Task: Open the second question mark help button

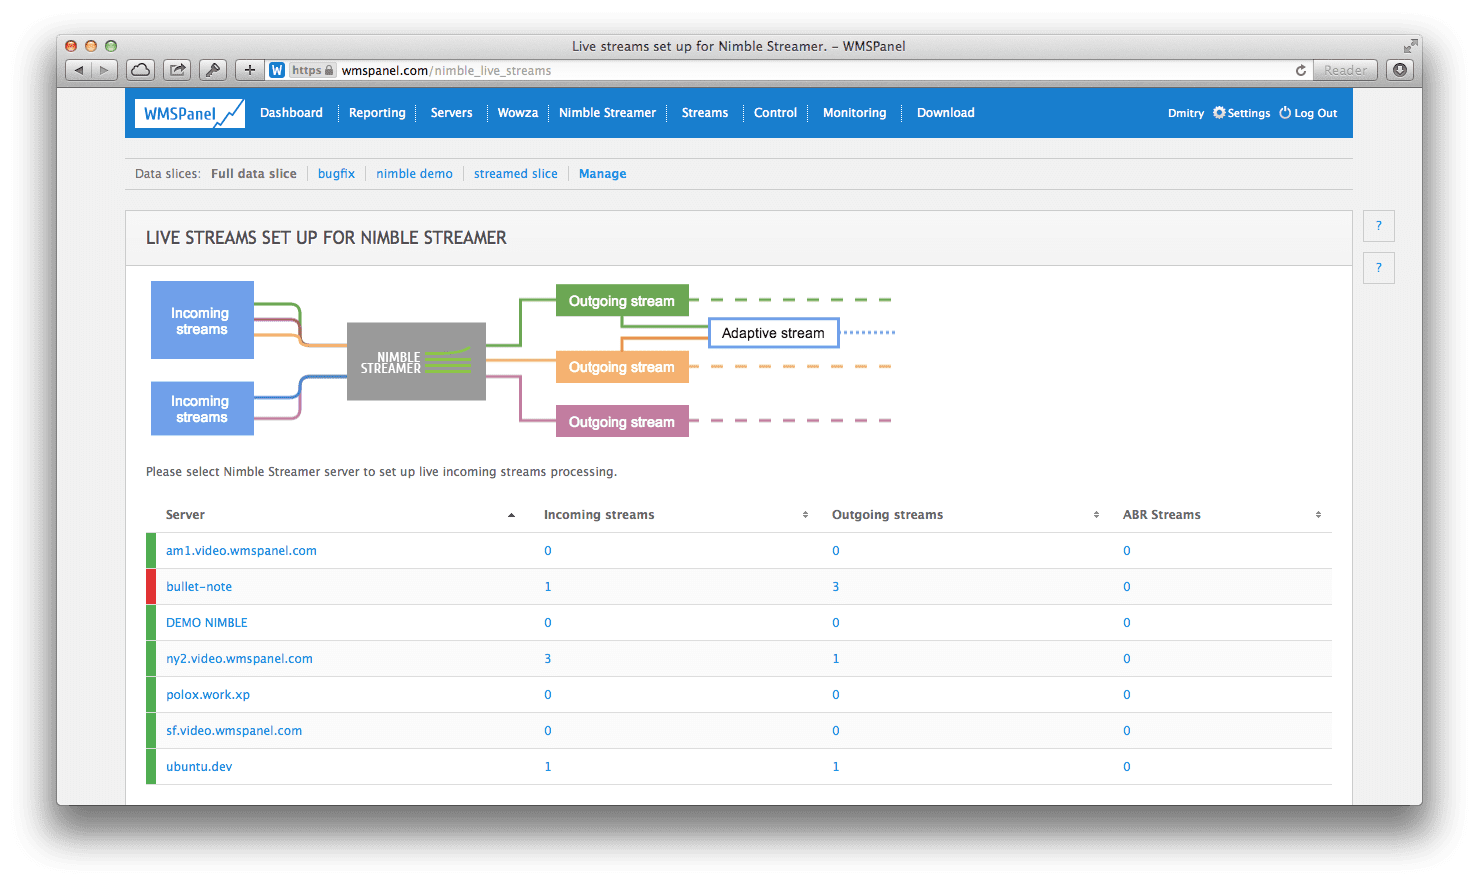Action: click(x=1379, y=268)
